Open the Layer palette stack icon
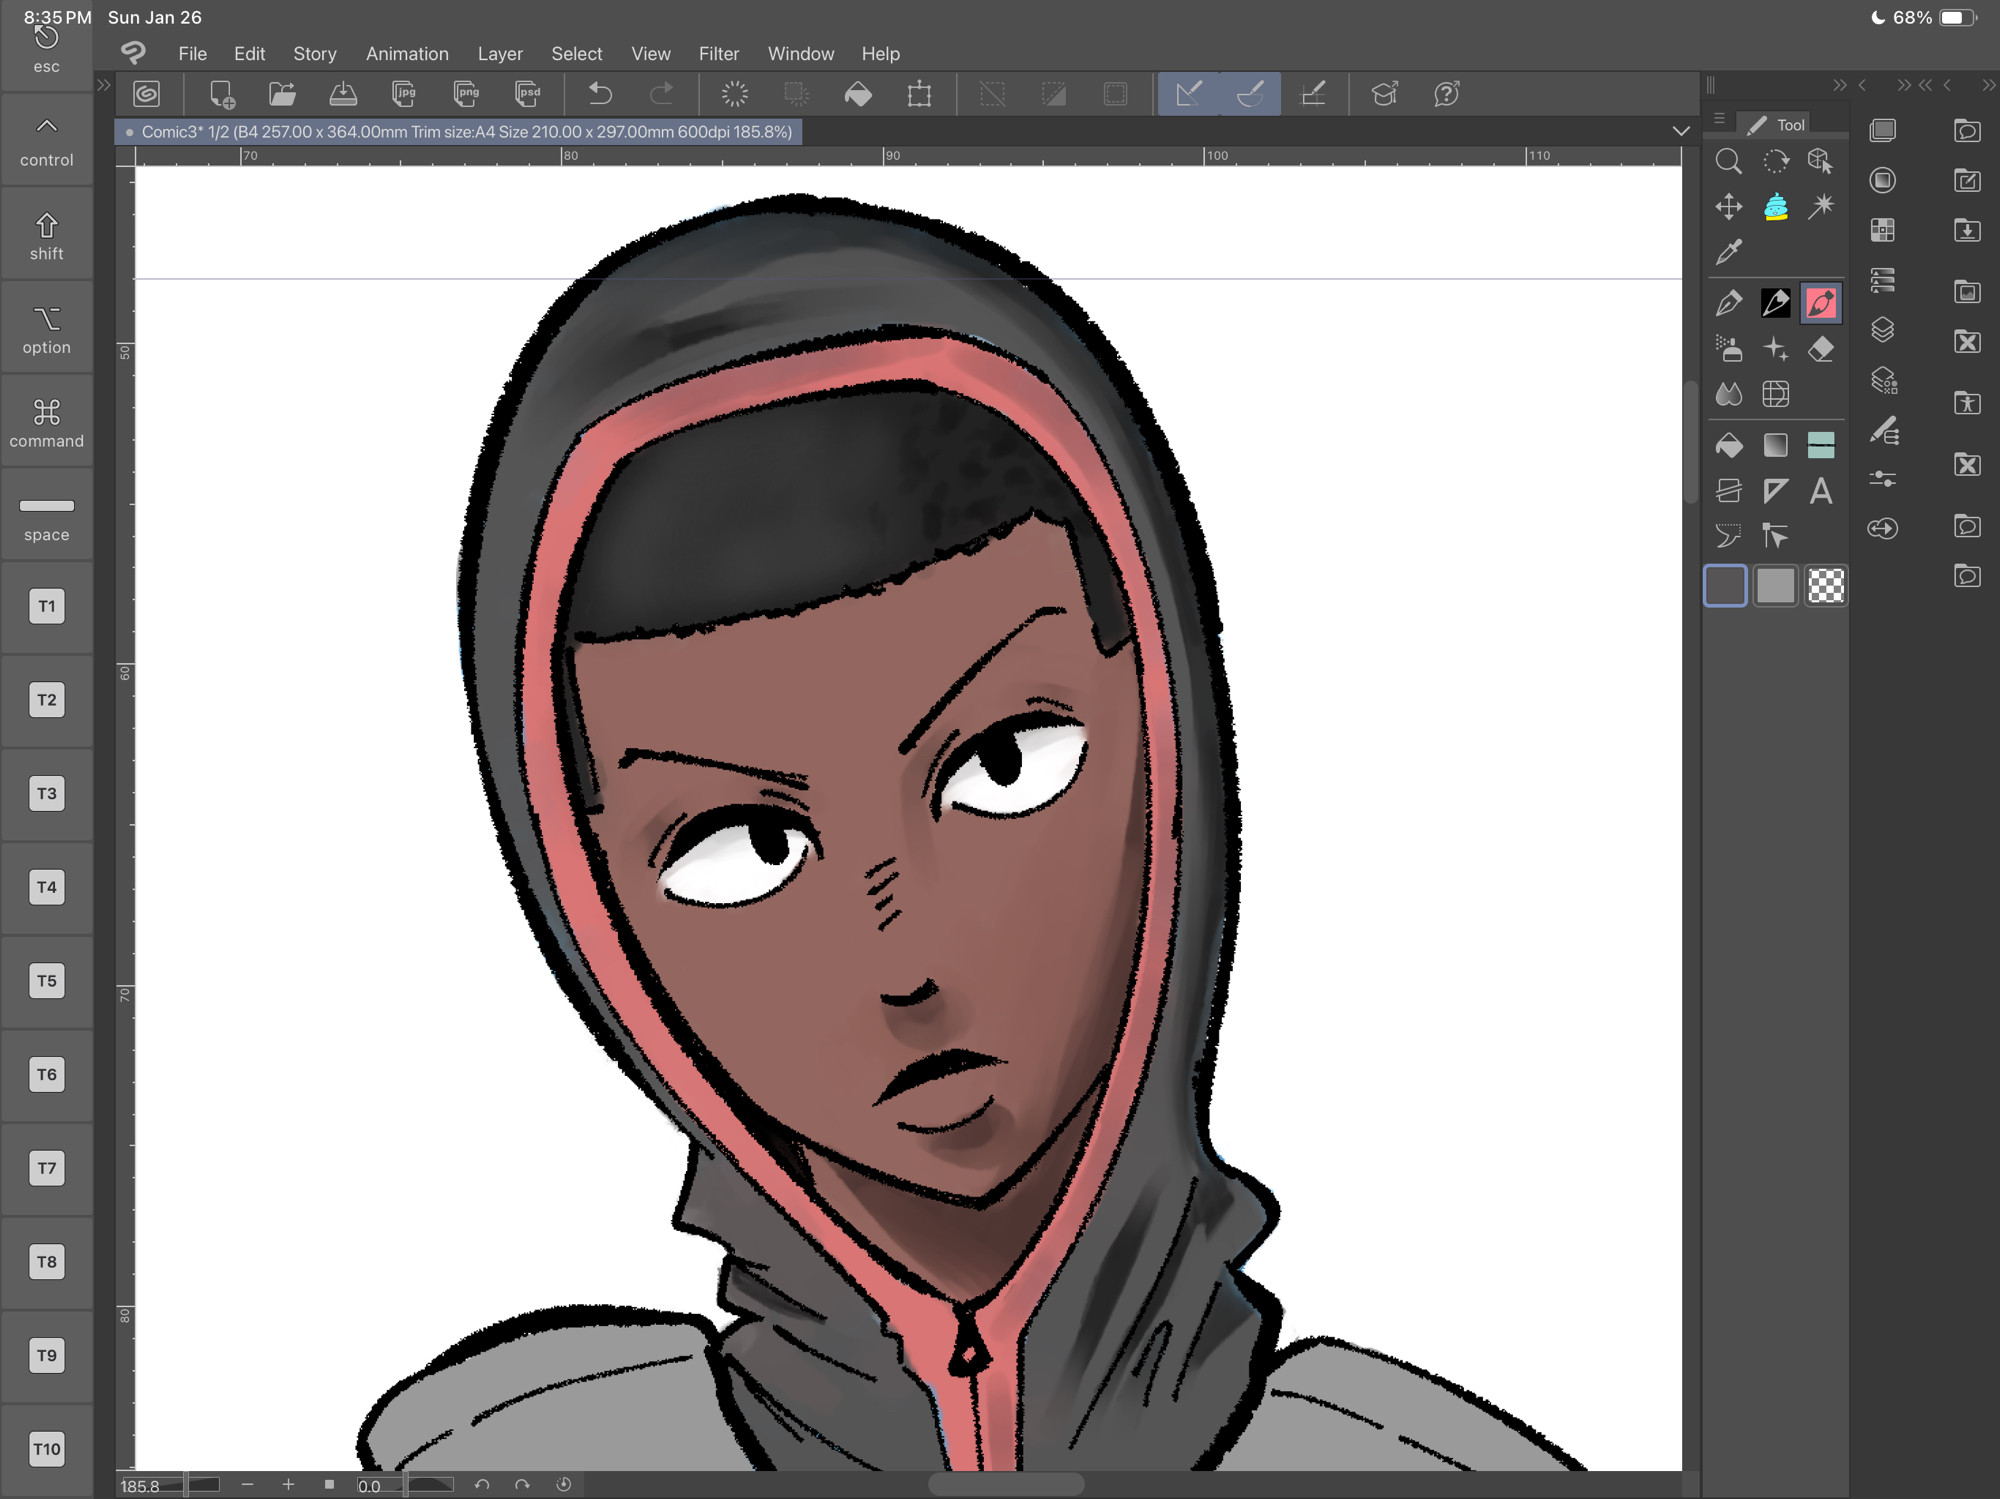The height and width of the screenshot is (1499, 2000). (x=1883, y=330)
